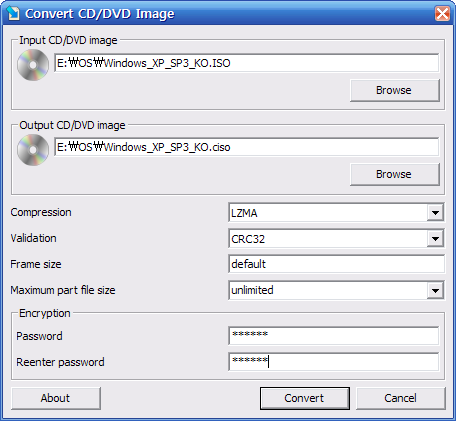Image resolution: width=456 pixels, height=421 pixels.
Task: Open the Maximum part file size dropdown
Action: [435, 290]
